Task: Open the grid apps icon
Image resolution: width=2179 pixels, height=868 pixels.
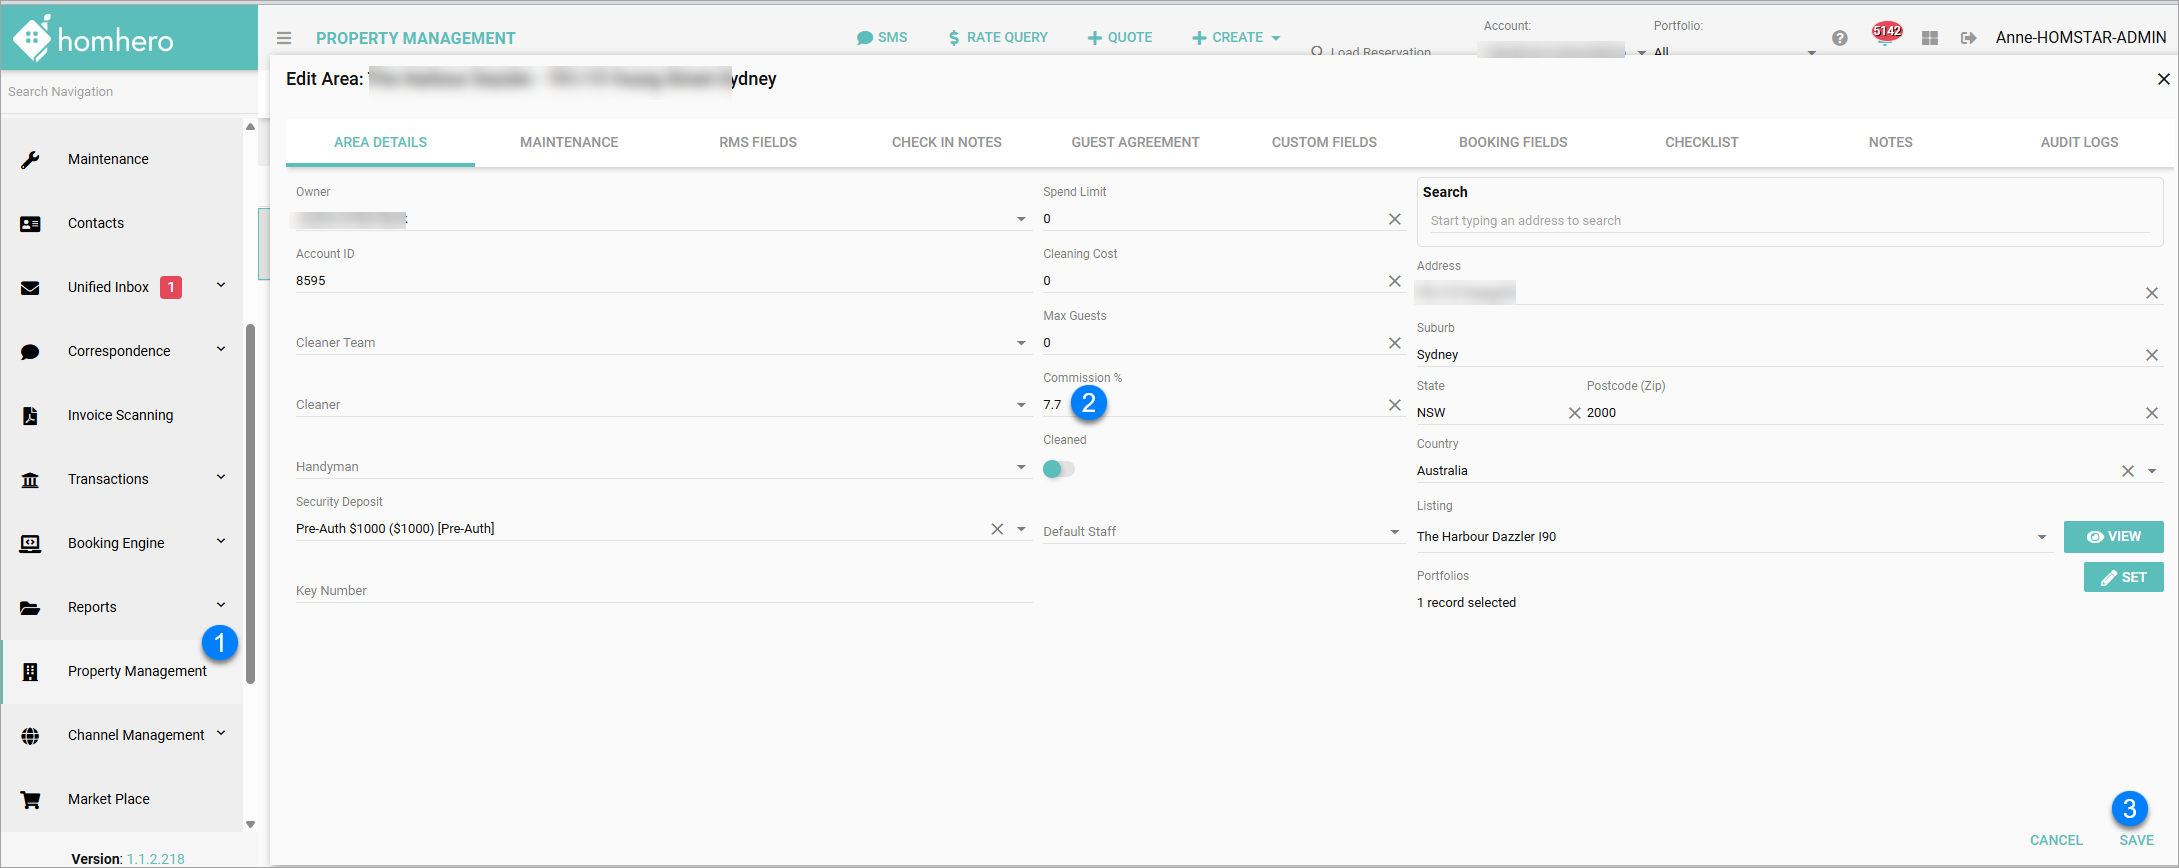Action: coord(1929,38)
